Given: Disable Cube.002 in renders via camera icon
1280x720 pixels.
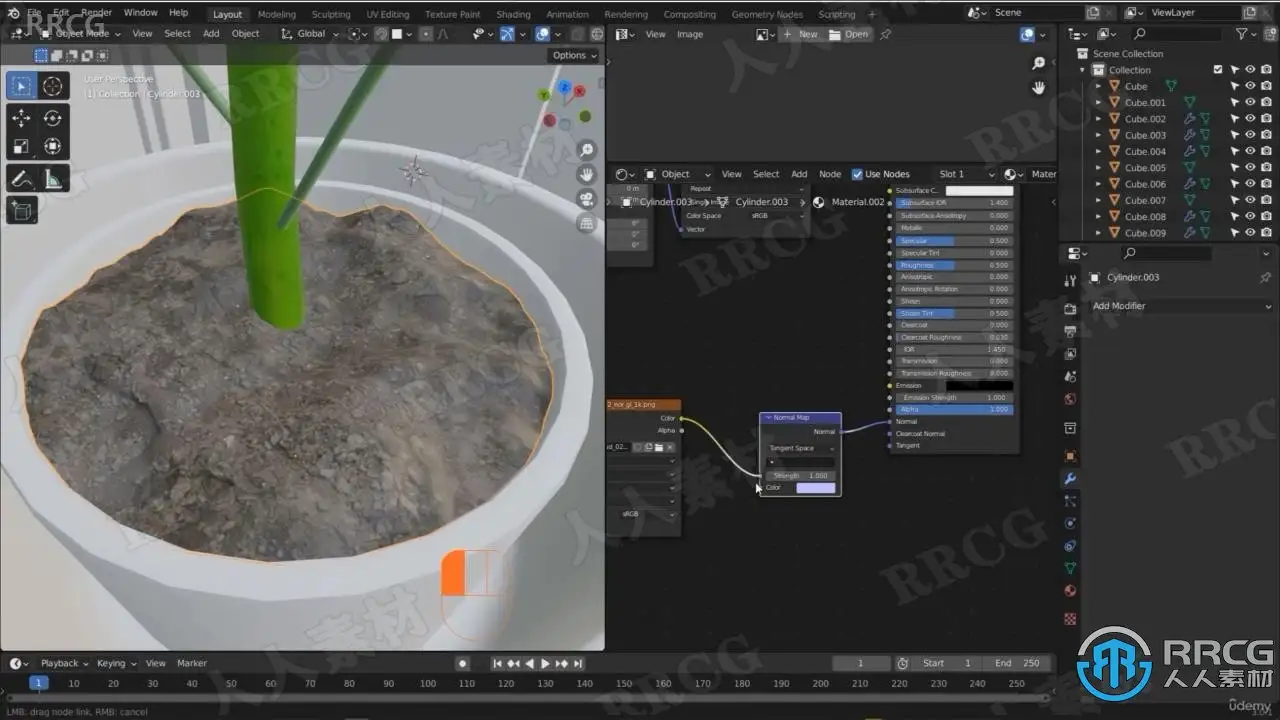Looking at the screenshot, I should 1266,118.
